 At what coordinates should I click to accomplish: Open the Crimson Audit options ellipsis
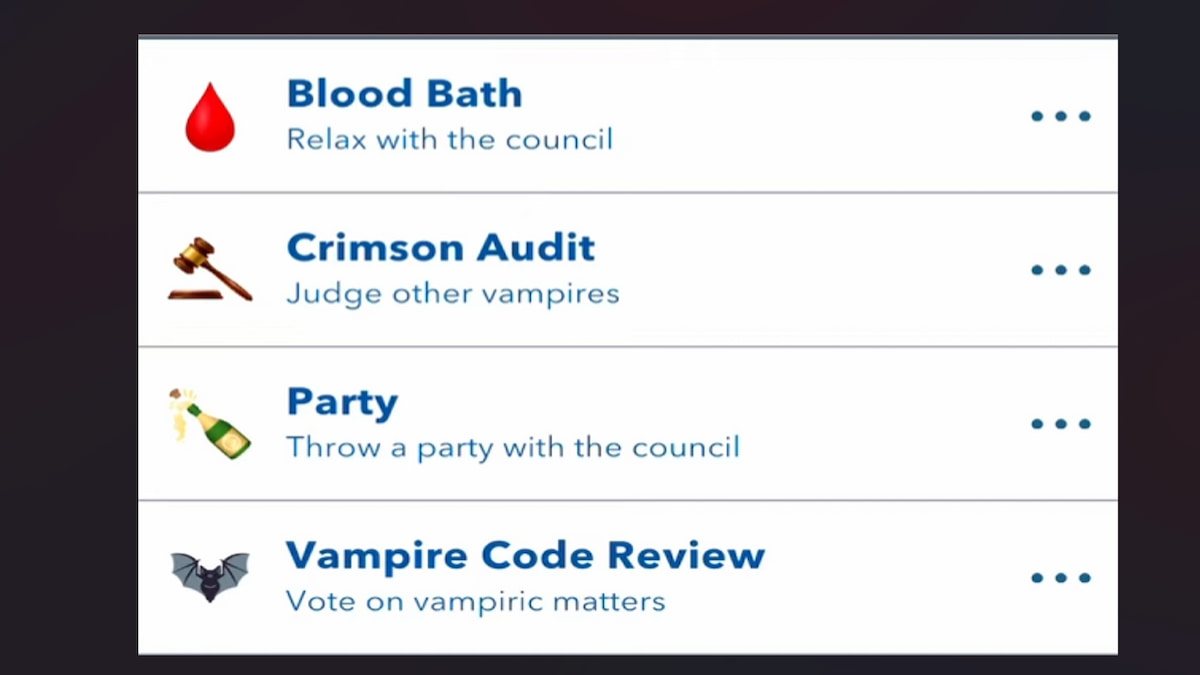1060,269
